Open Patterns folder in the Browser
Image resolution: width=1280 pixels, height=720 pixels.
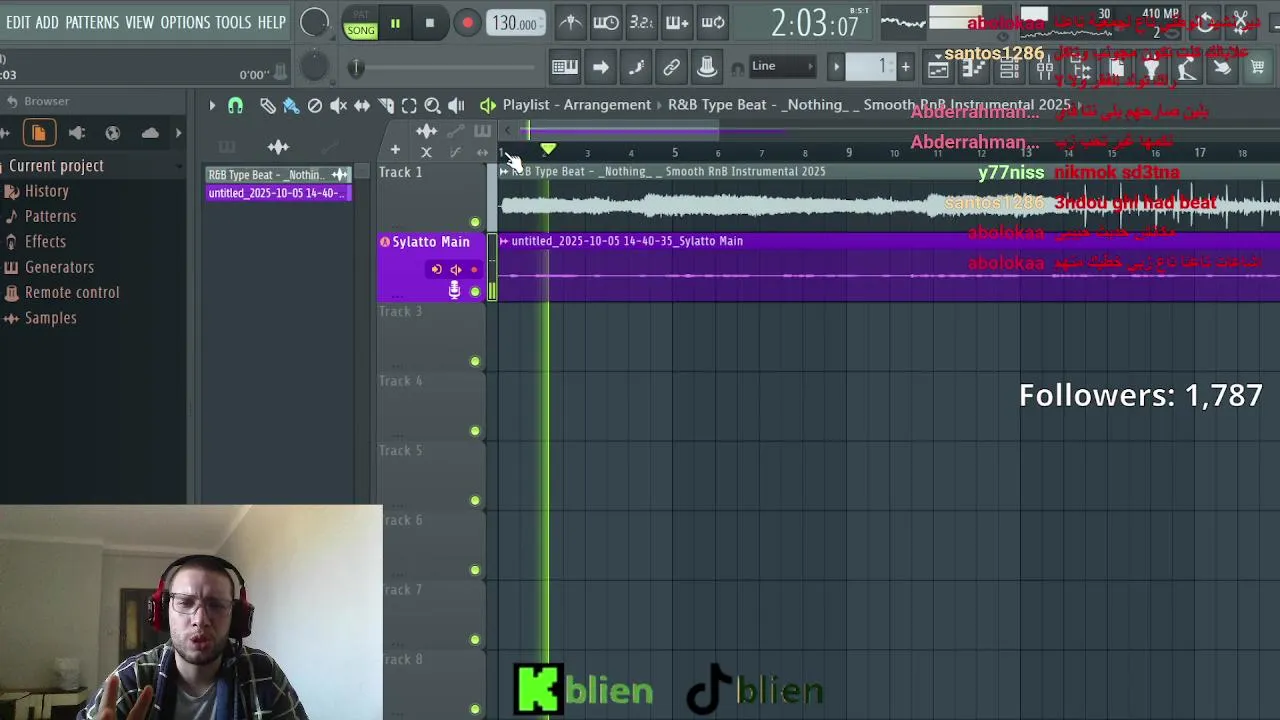point(50,216)
